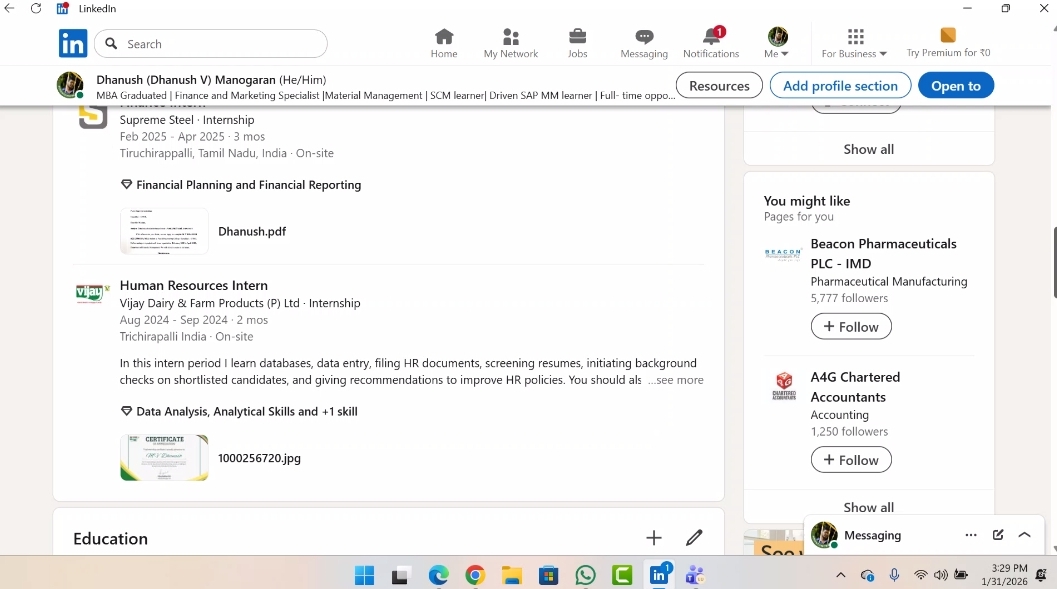This screenshot has height=589, width=1057.
Task: Follow A4G Chartered Accountants page
Action: [x=851, y=460]
